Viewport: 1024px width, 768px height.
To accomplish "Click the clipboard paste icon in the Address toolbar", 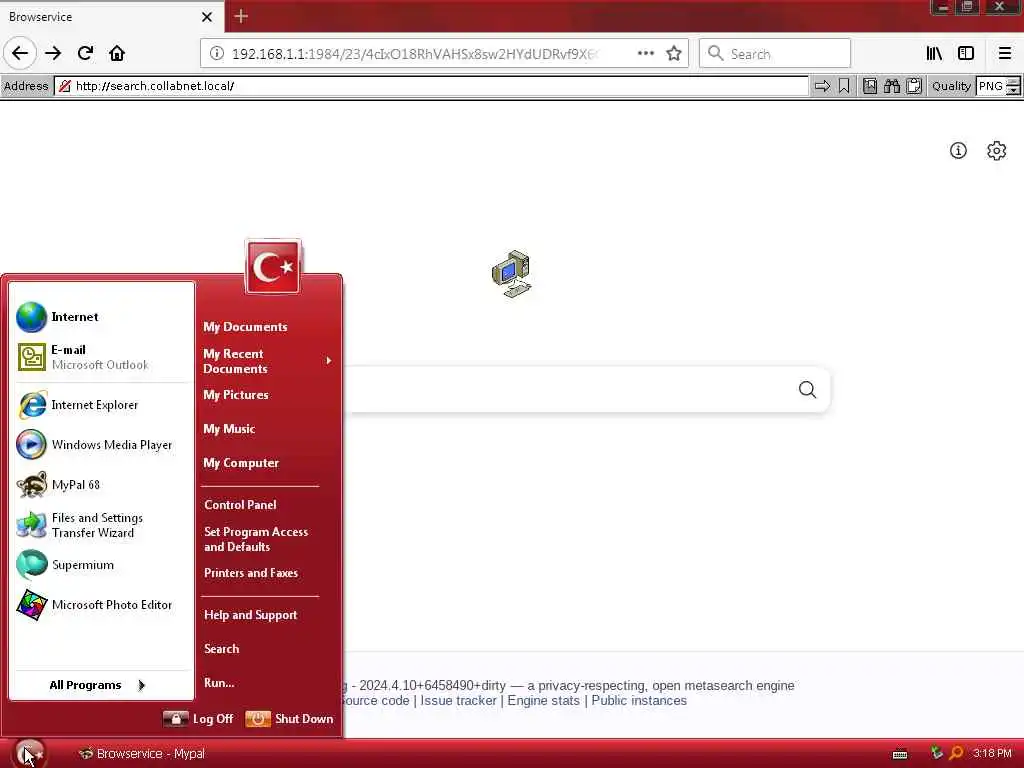I will [x=914, y=86].
